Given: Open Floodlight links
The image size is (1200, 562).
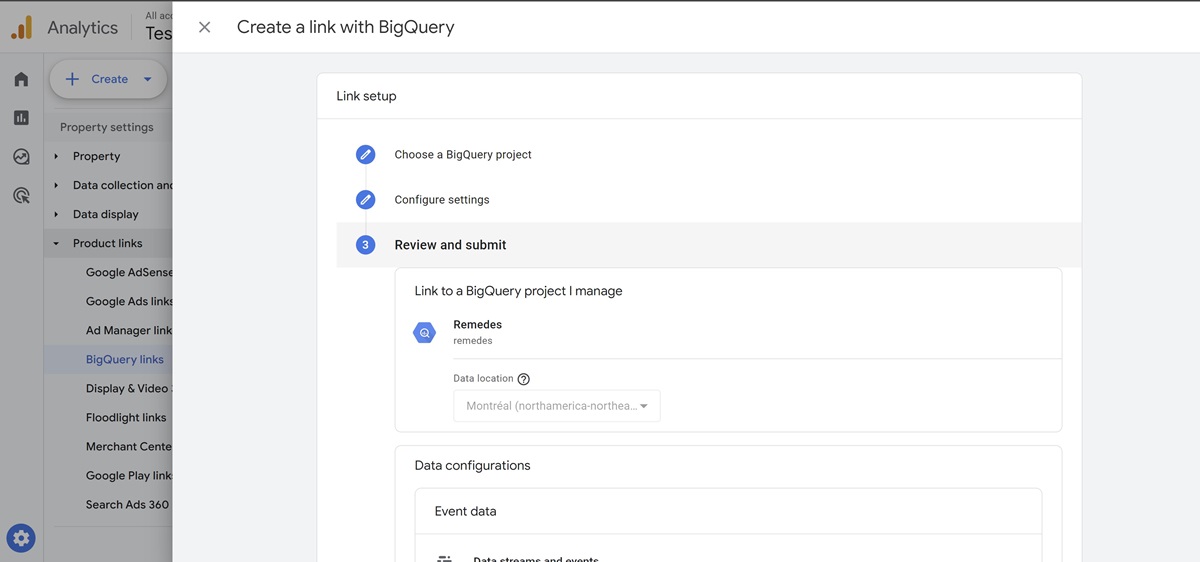Looking at the screenshot, I should [126, 417].
